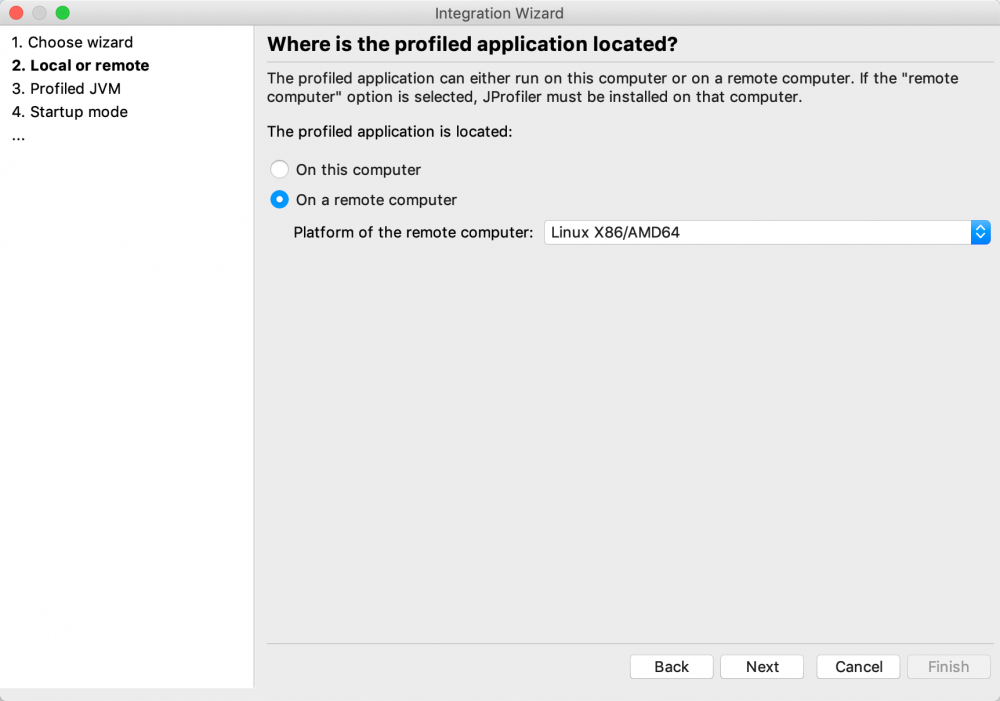Click the disabled Finish button
Screen dimensions: 1000x701
(948, 666)
